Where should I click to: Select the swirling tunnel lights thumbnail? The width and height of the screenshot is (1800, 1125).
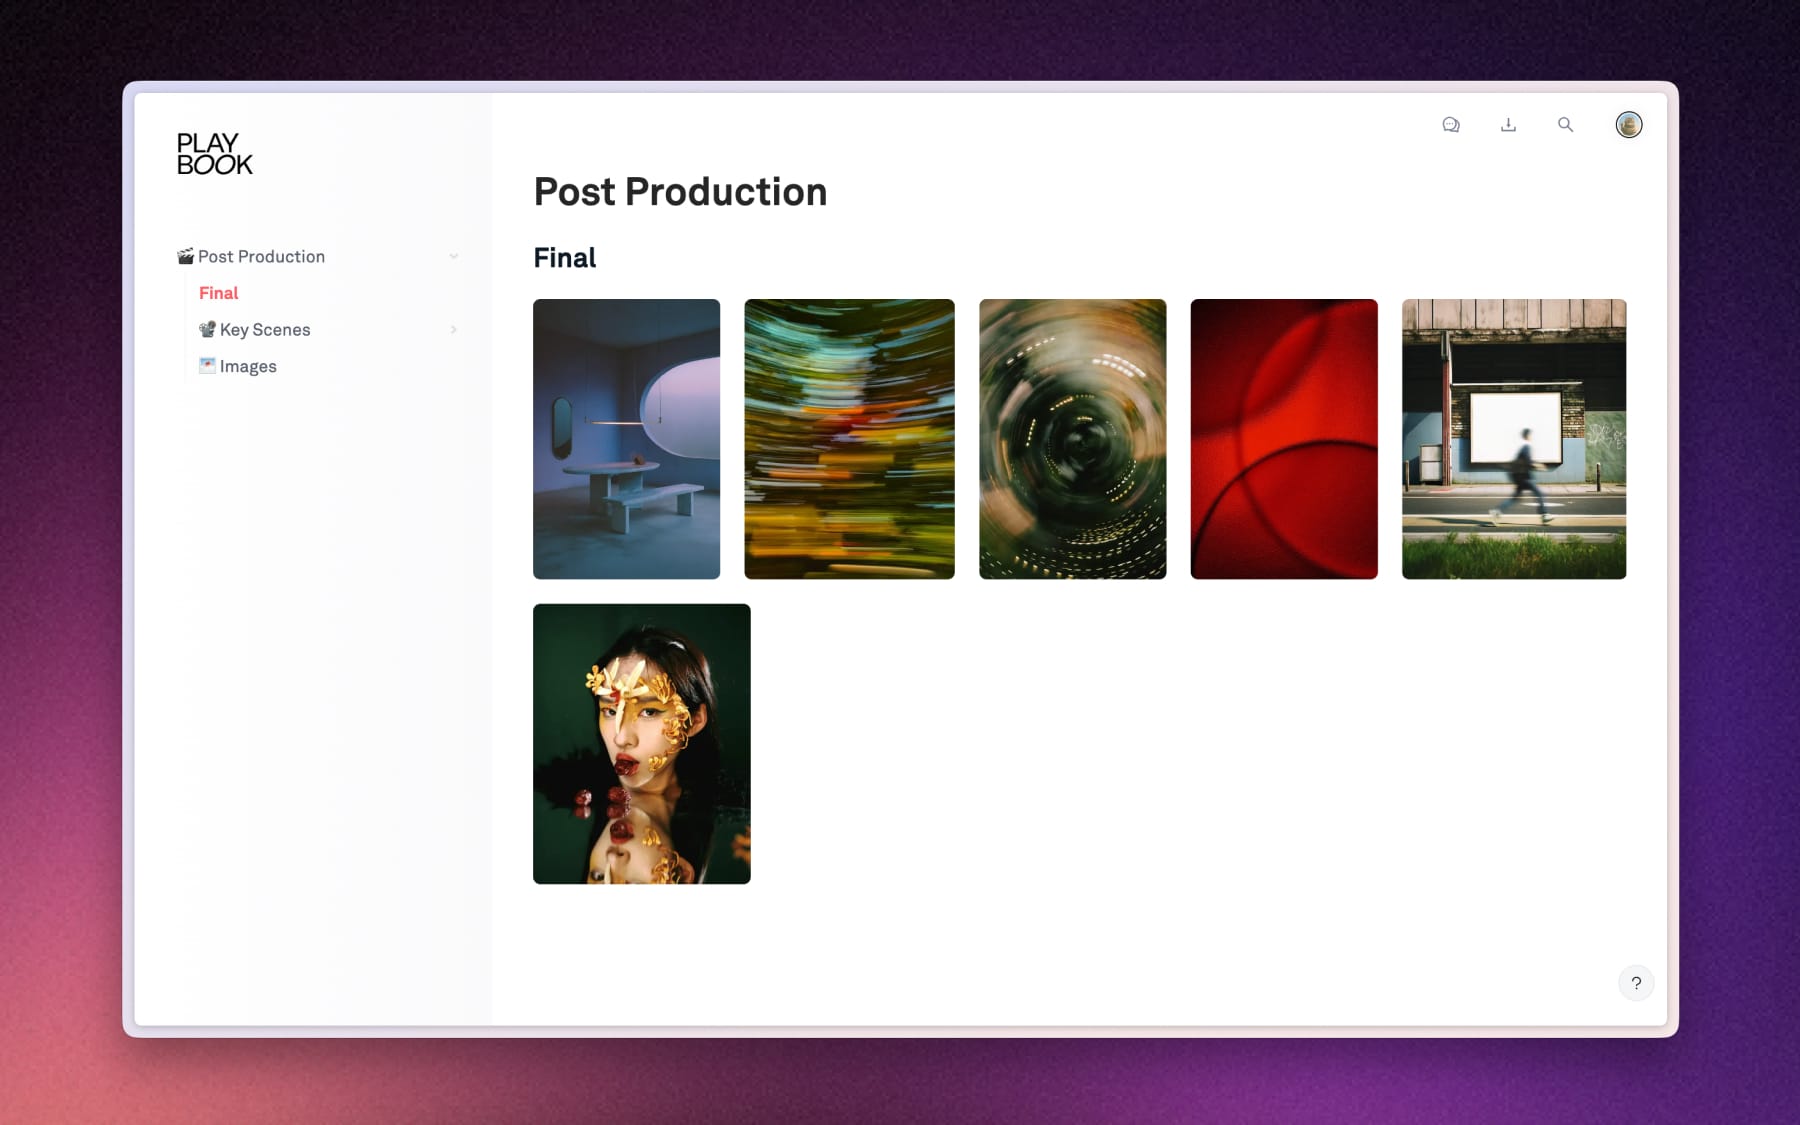[x=1072, y=439]
